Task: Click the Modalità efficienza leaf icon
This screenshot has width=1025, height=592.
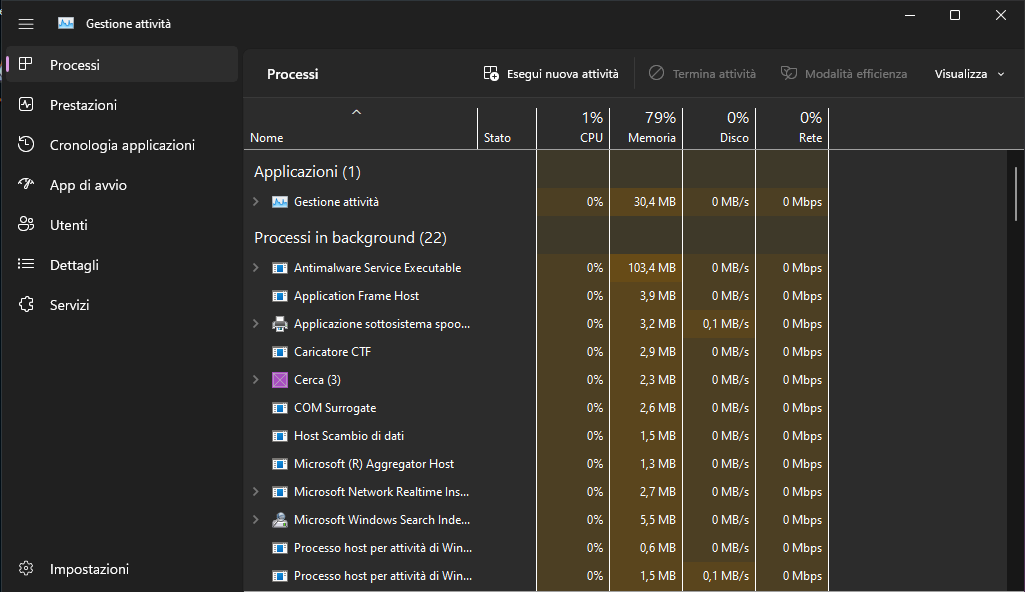Action: (x=789, y=73)
